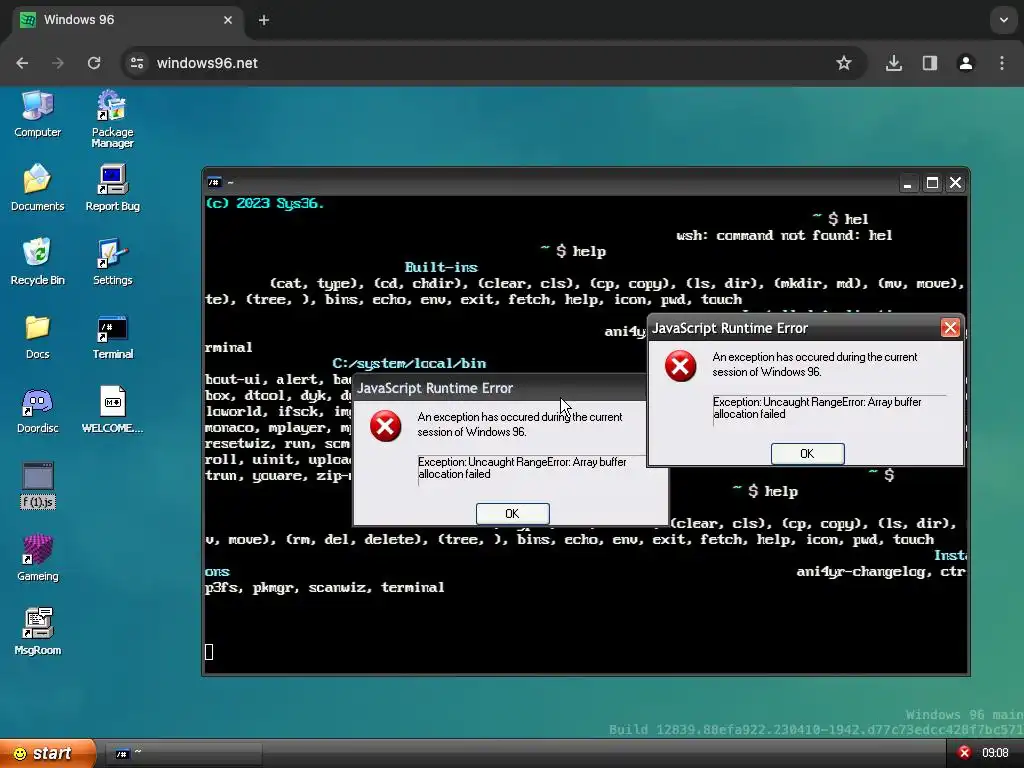Expand the tab search dropdown arrow
1024x768 pixels.
pos(1004,20)
